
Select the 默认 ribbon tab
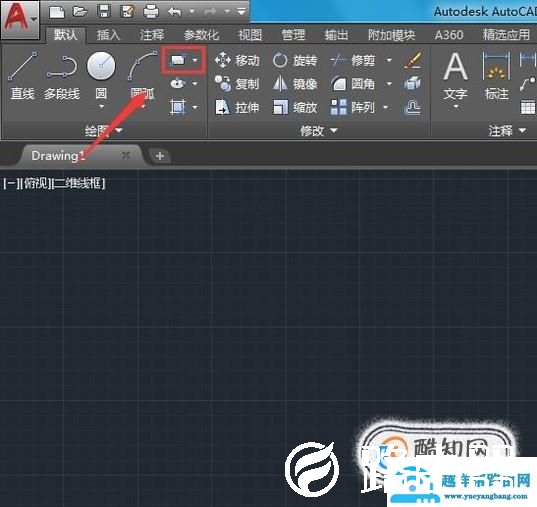pyautogui.click(x=65, y=35)
